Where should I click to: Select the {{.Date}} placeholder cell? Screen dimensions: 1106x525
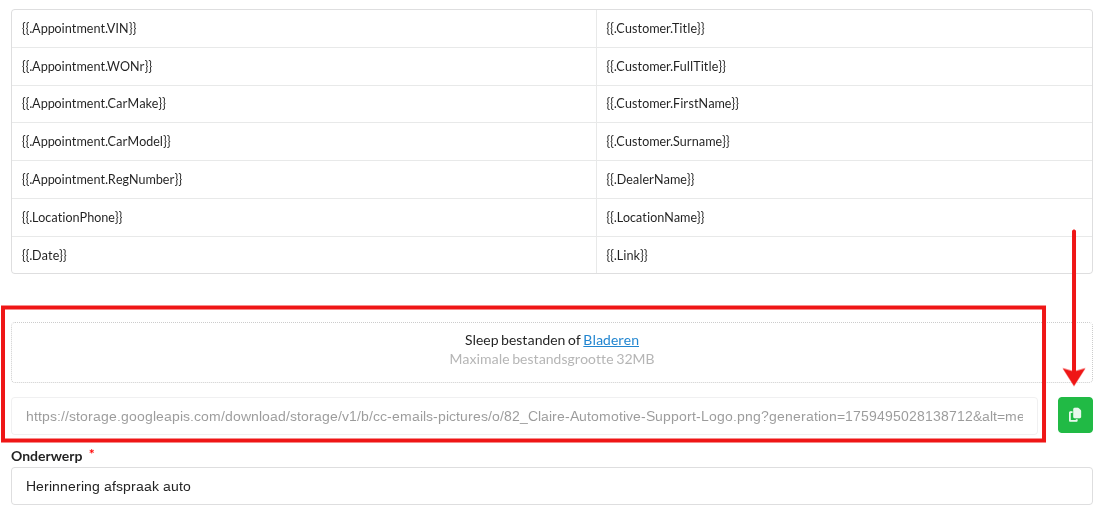(x=44, y=255)
